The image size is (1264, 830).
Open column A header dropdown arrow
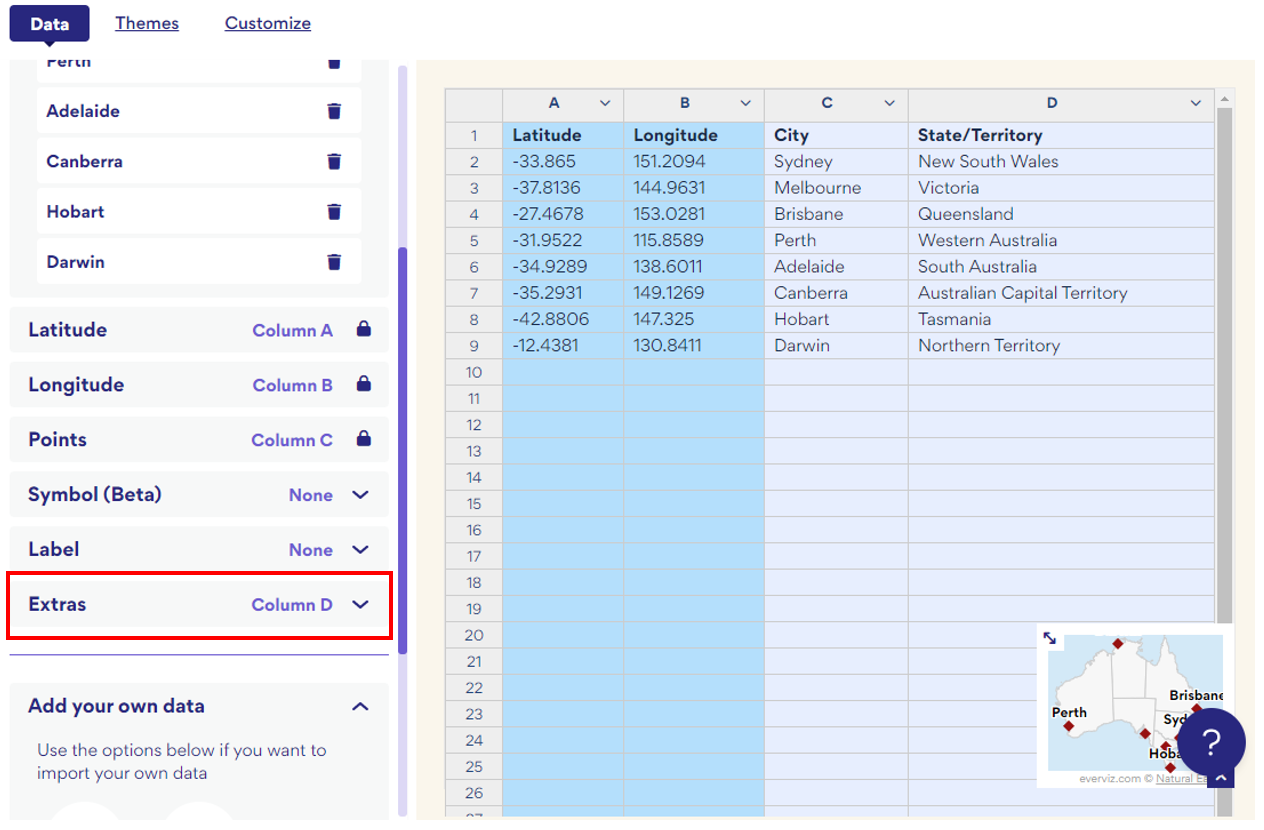pos(605,103)
